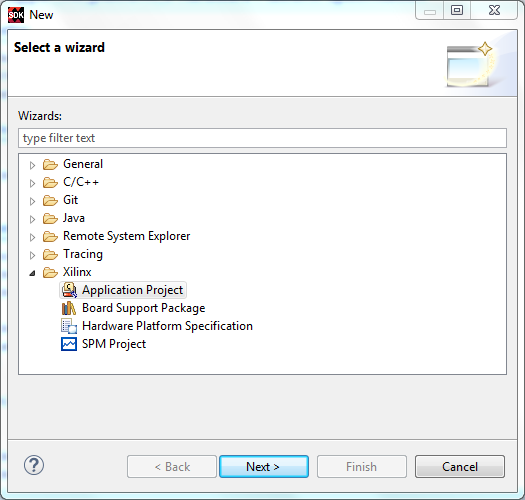Select the General tree label
The width and height of the screenshot is (525, 500).
(83, 164)
